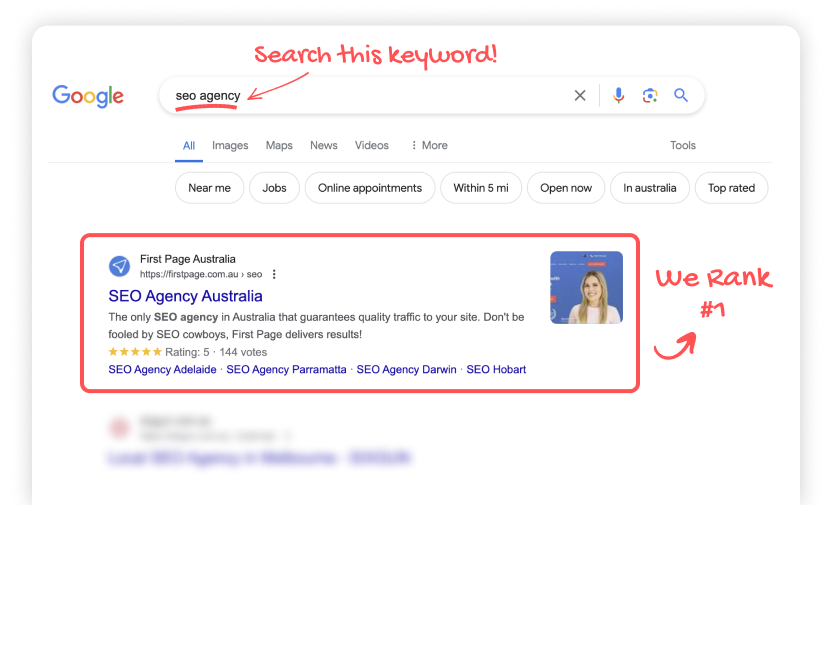Select the Videos tab

coord(372,145)
